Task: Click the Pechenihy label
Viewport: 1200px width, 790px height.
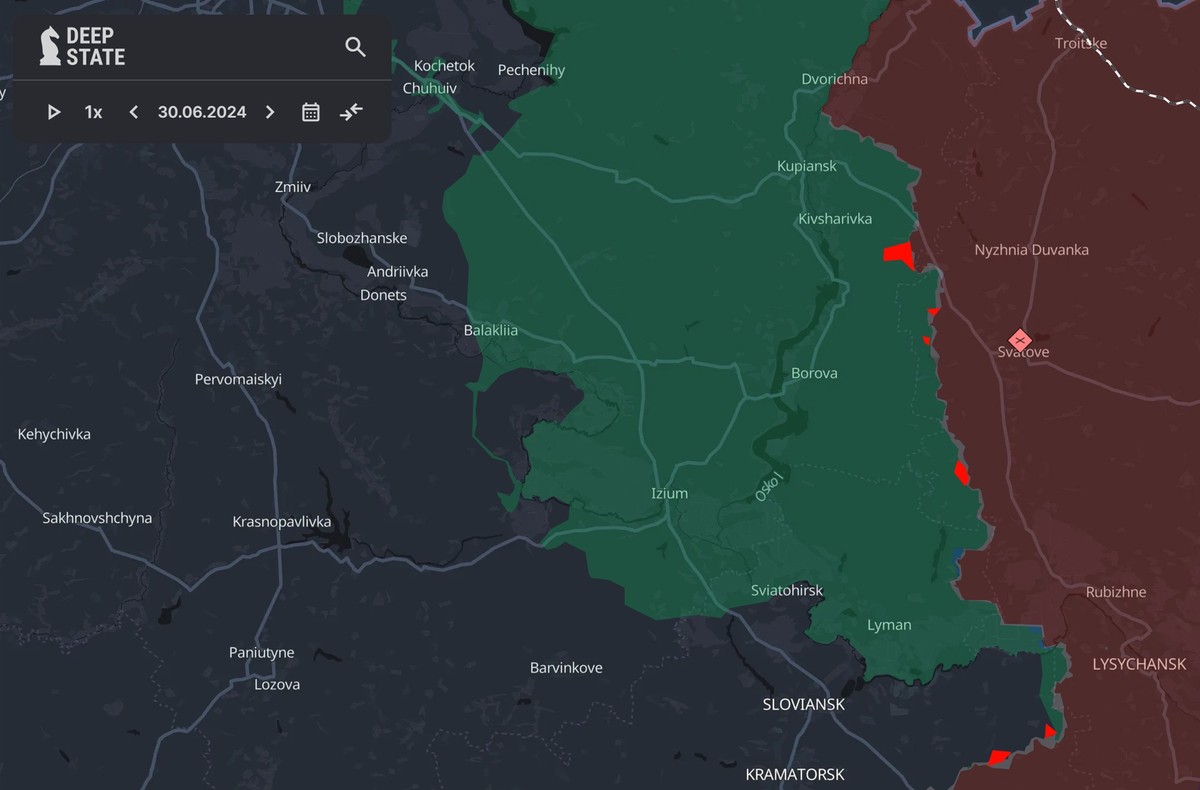Action: (531, 70)
